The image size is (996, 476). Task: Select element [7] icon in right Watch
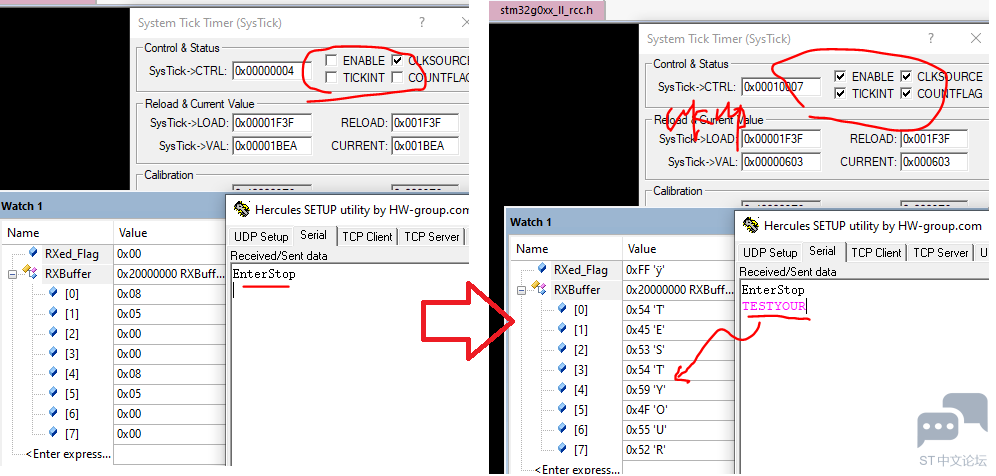pyautogui.click(x=562, y=449)
